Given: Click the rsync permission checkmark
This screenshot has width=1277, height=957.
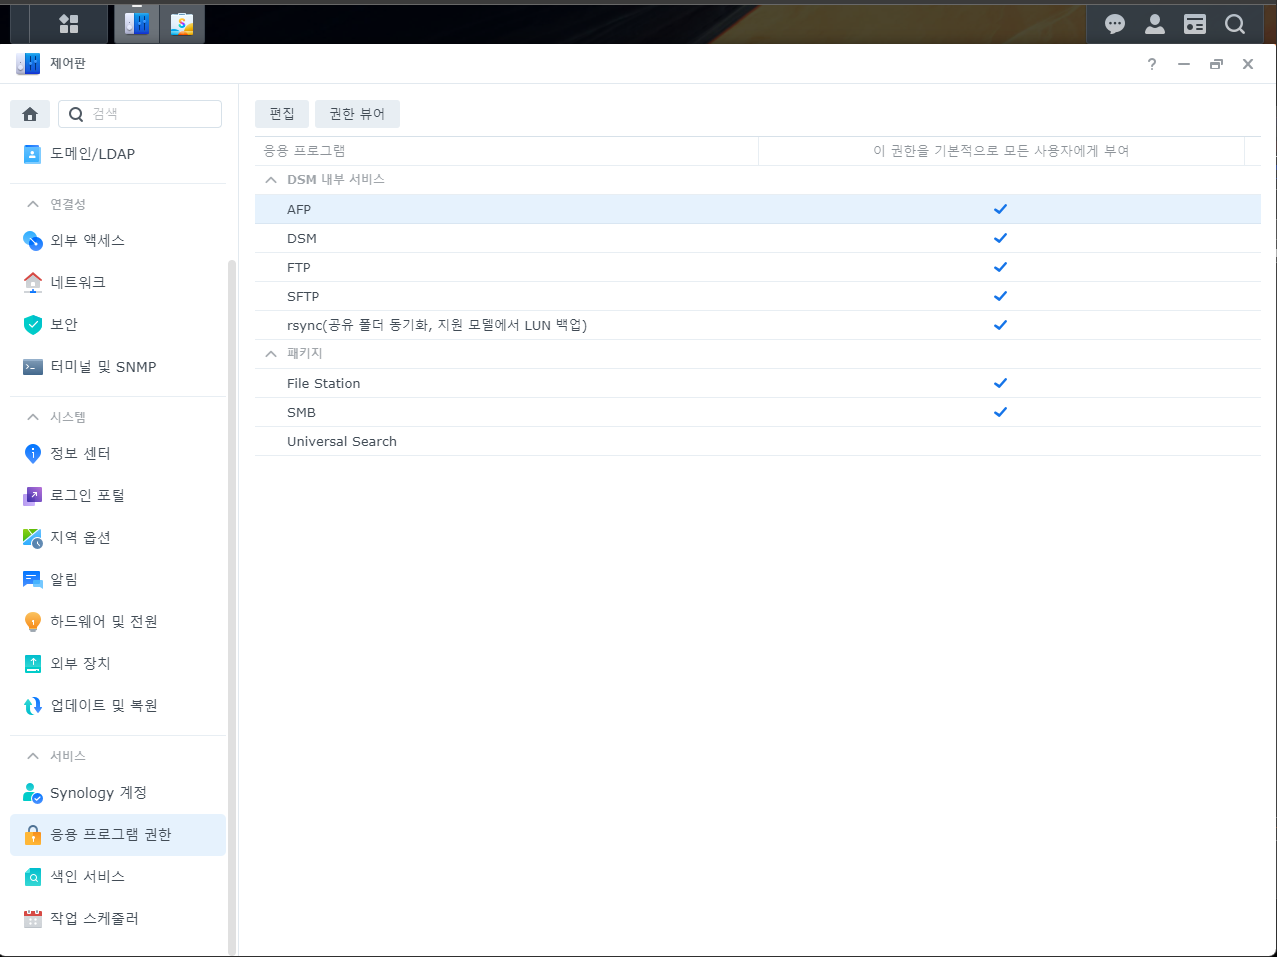Looking at the screenshot, I should [x=1000, y=325].
